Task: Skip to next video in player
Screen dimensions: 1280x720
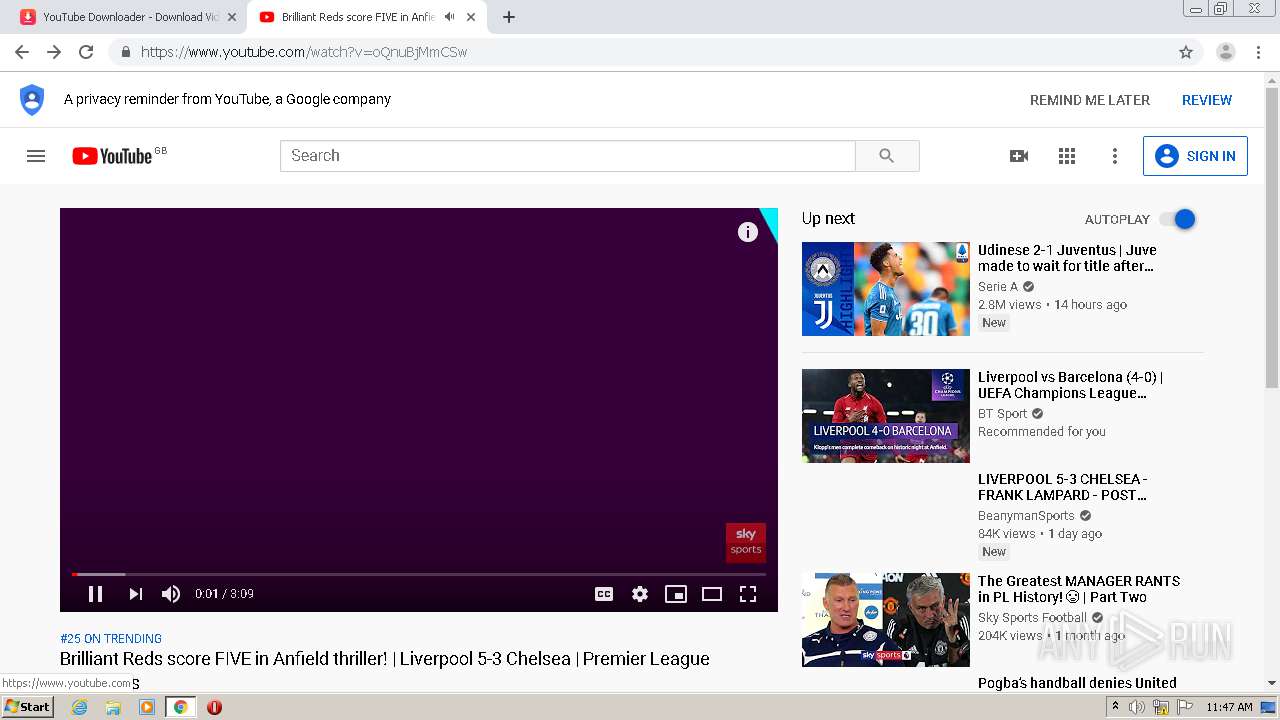Action: pos(135,594)
